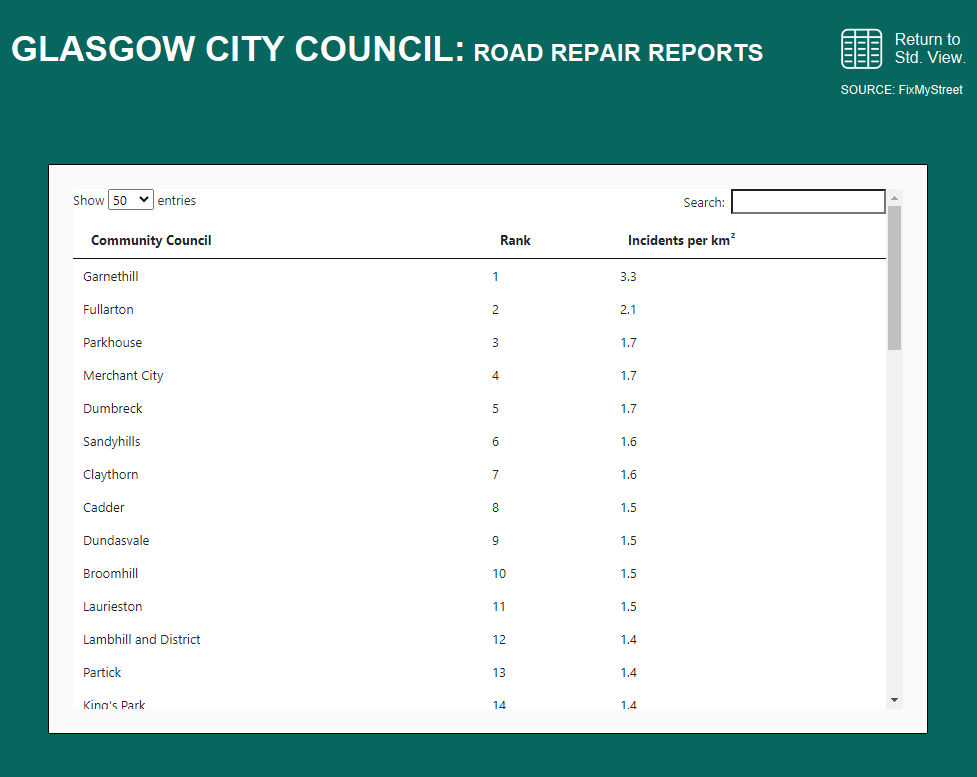Click the rank 6 cell for Sandyhills
Image resolution: width=977 pixels, height=777 pixels.
point(495,442)
